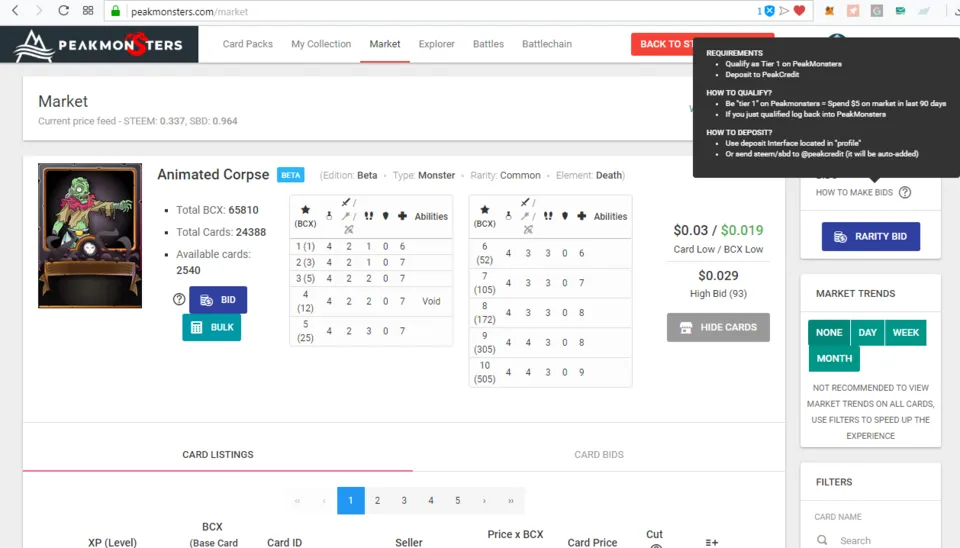Viewport: 960px width, 548px height.
Task: Open Battlechain nav item
Action: 547,44
